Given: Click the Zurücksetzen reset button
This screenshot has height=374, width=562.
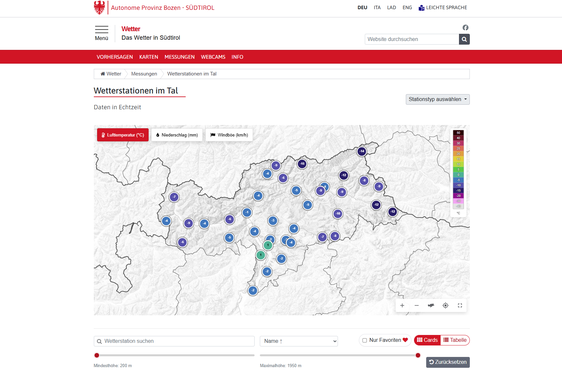Looking at the screenshot, I should [x=448, y=362].
